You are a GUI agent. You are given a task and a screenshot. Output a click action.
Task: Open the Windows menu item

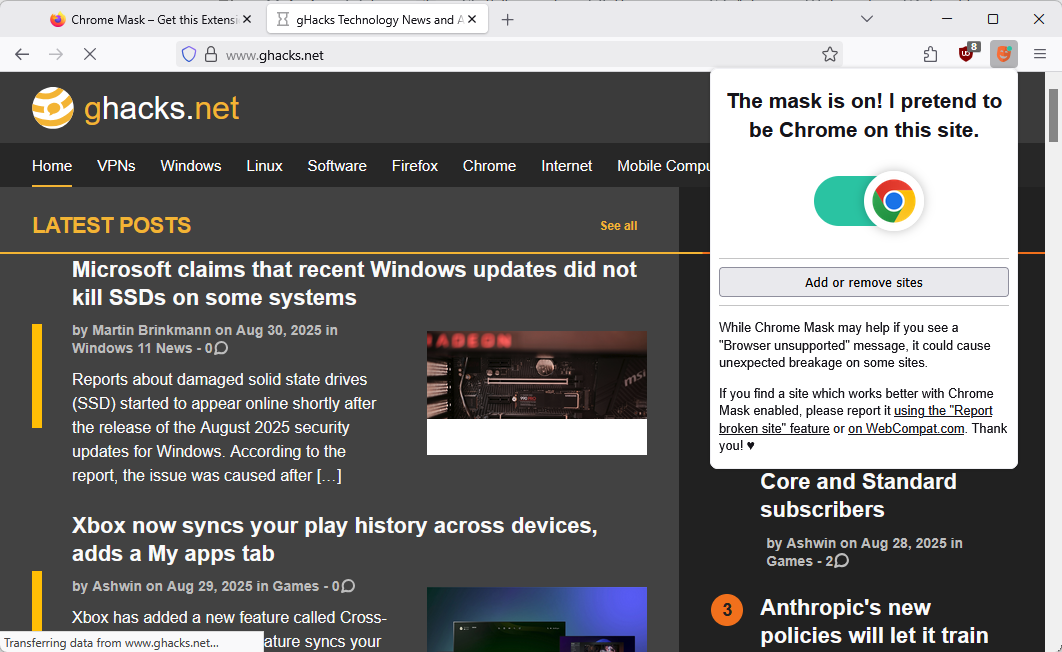pyautogui.click(x=191, y=166)
